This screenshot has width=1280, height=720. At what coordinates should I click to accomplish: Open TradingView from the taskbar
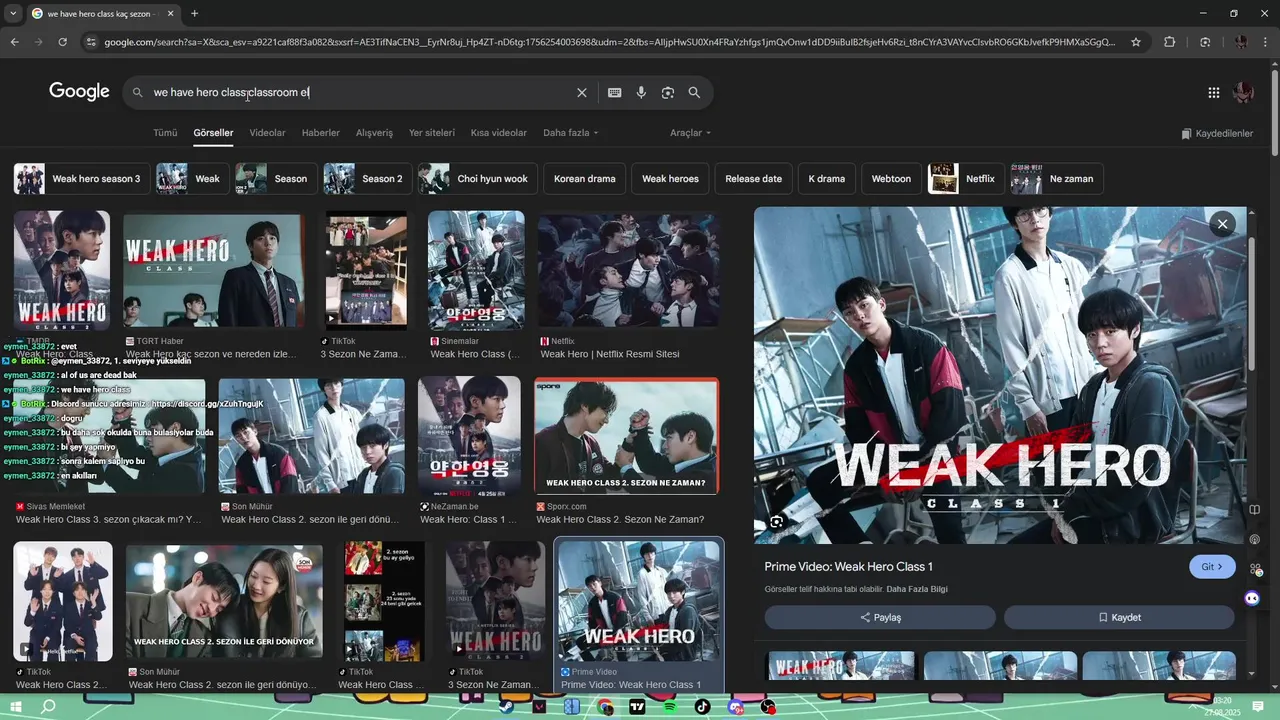tap(637, 707)
